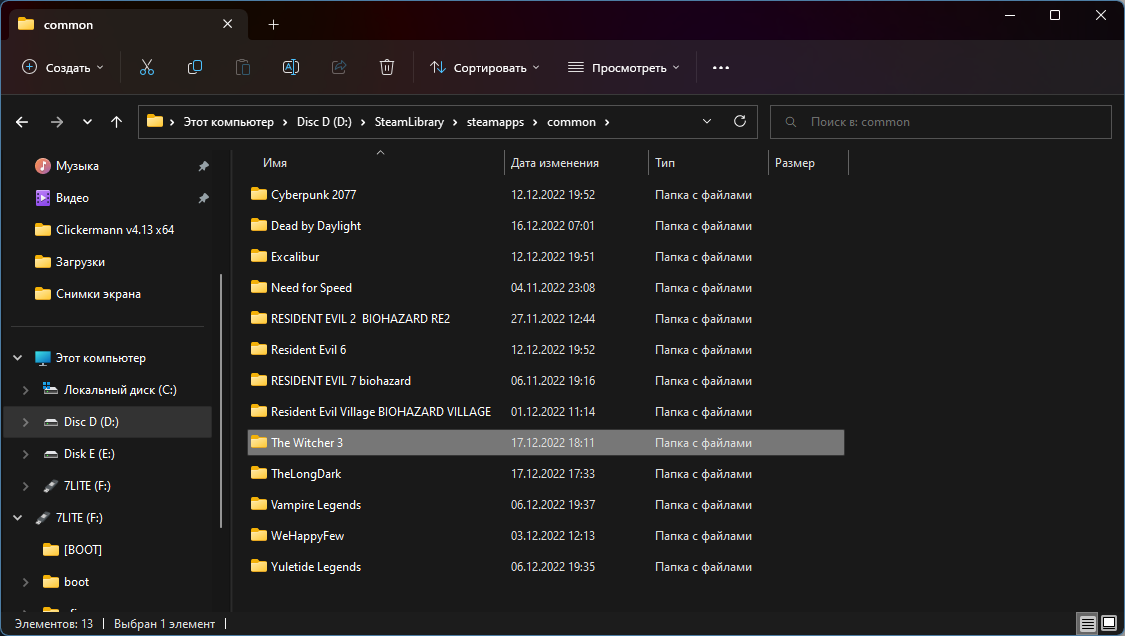Open the [BOOT] folder in tree

pyautogui.click(x=72, y=550)
